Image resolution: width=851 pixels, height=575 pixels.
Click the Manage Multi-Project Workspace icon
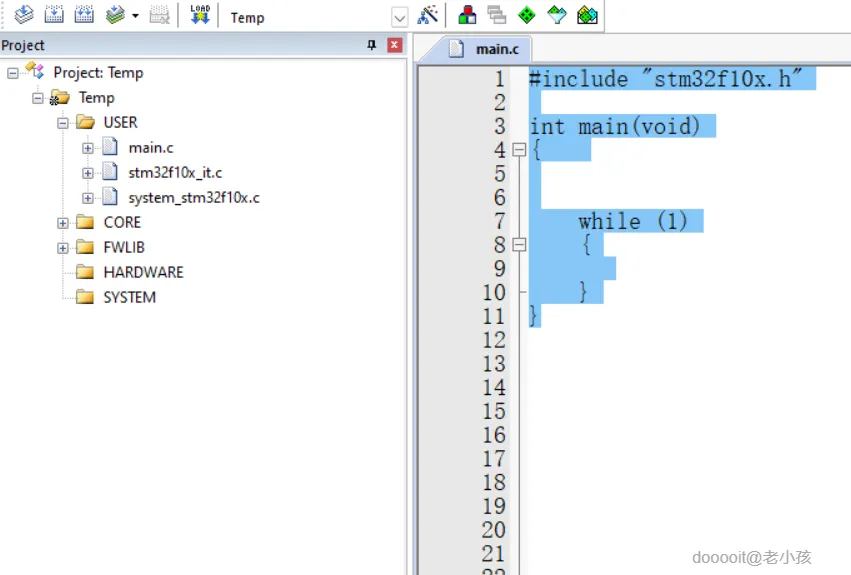(496, 15)
